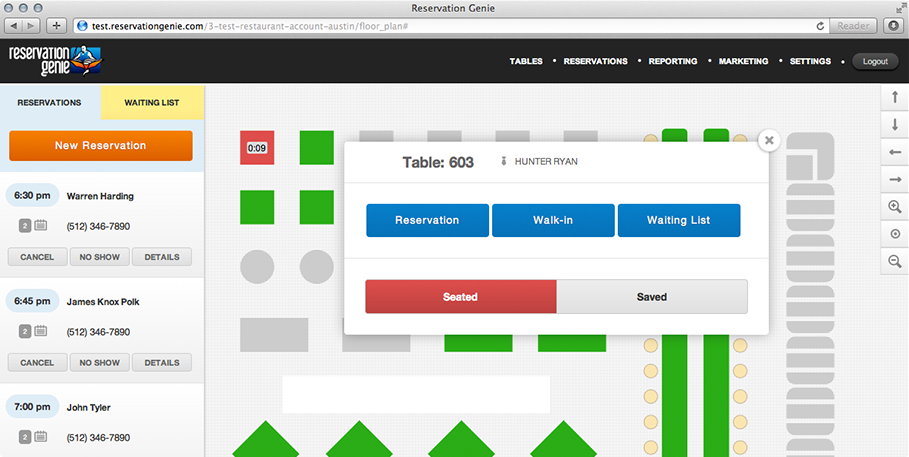Switch to the Waiting List tab
909x457 pixels.
pyautogui.click(x=152, y=103)
